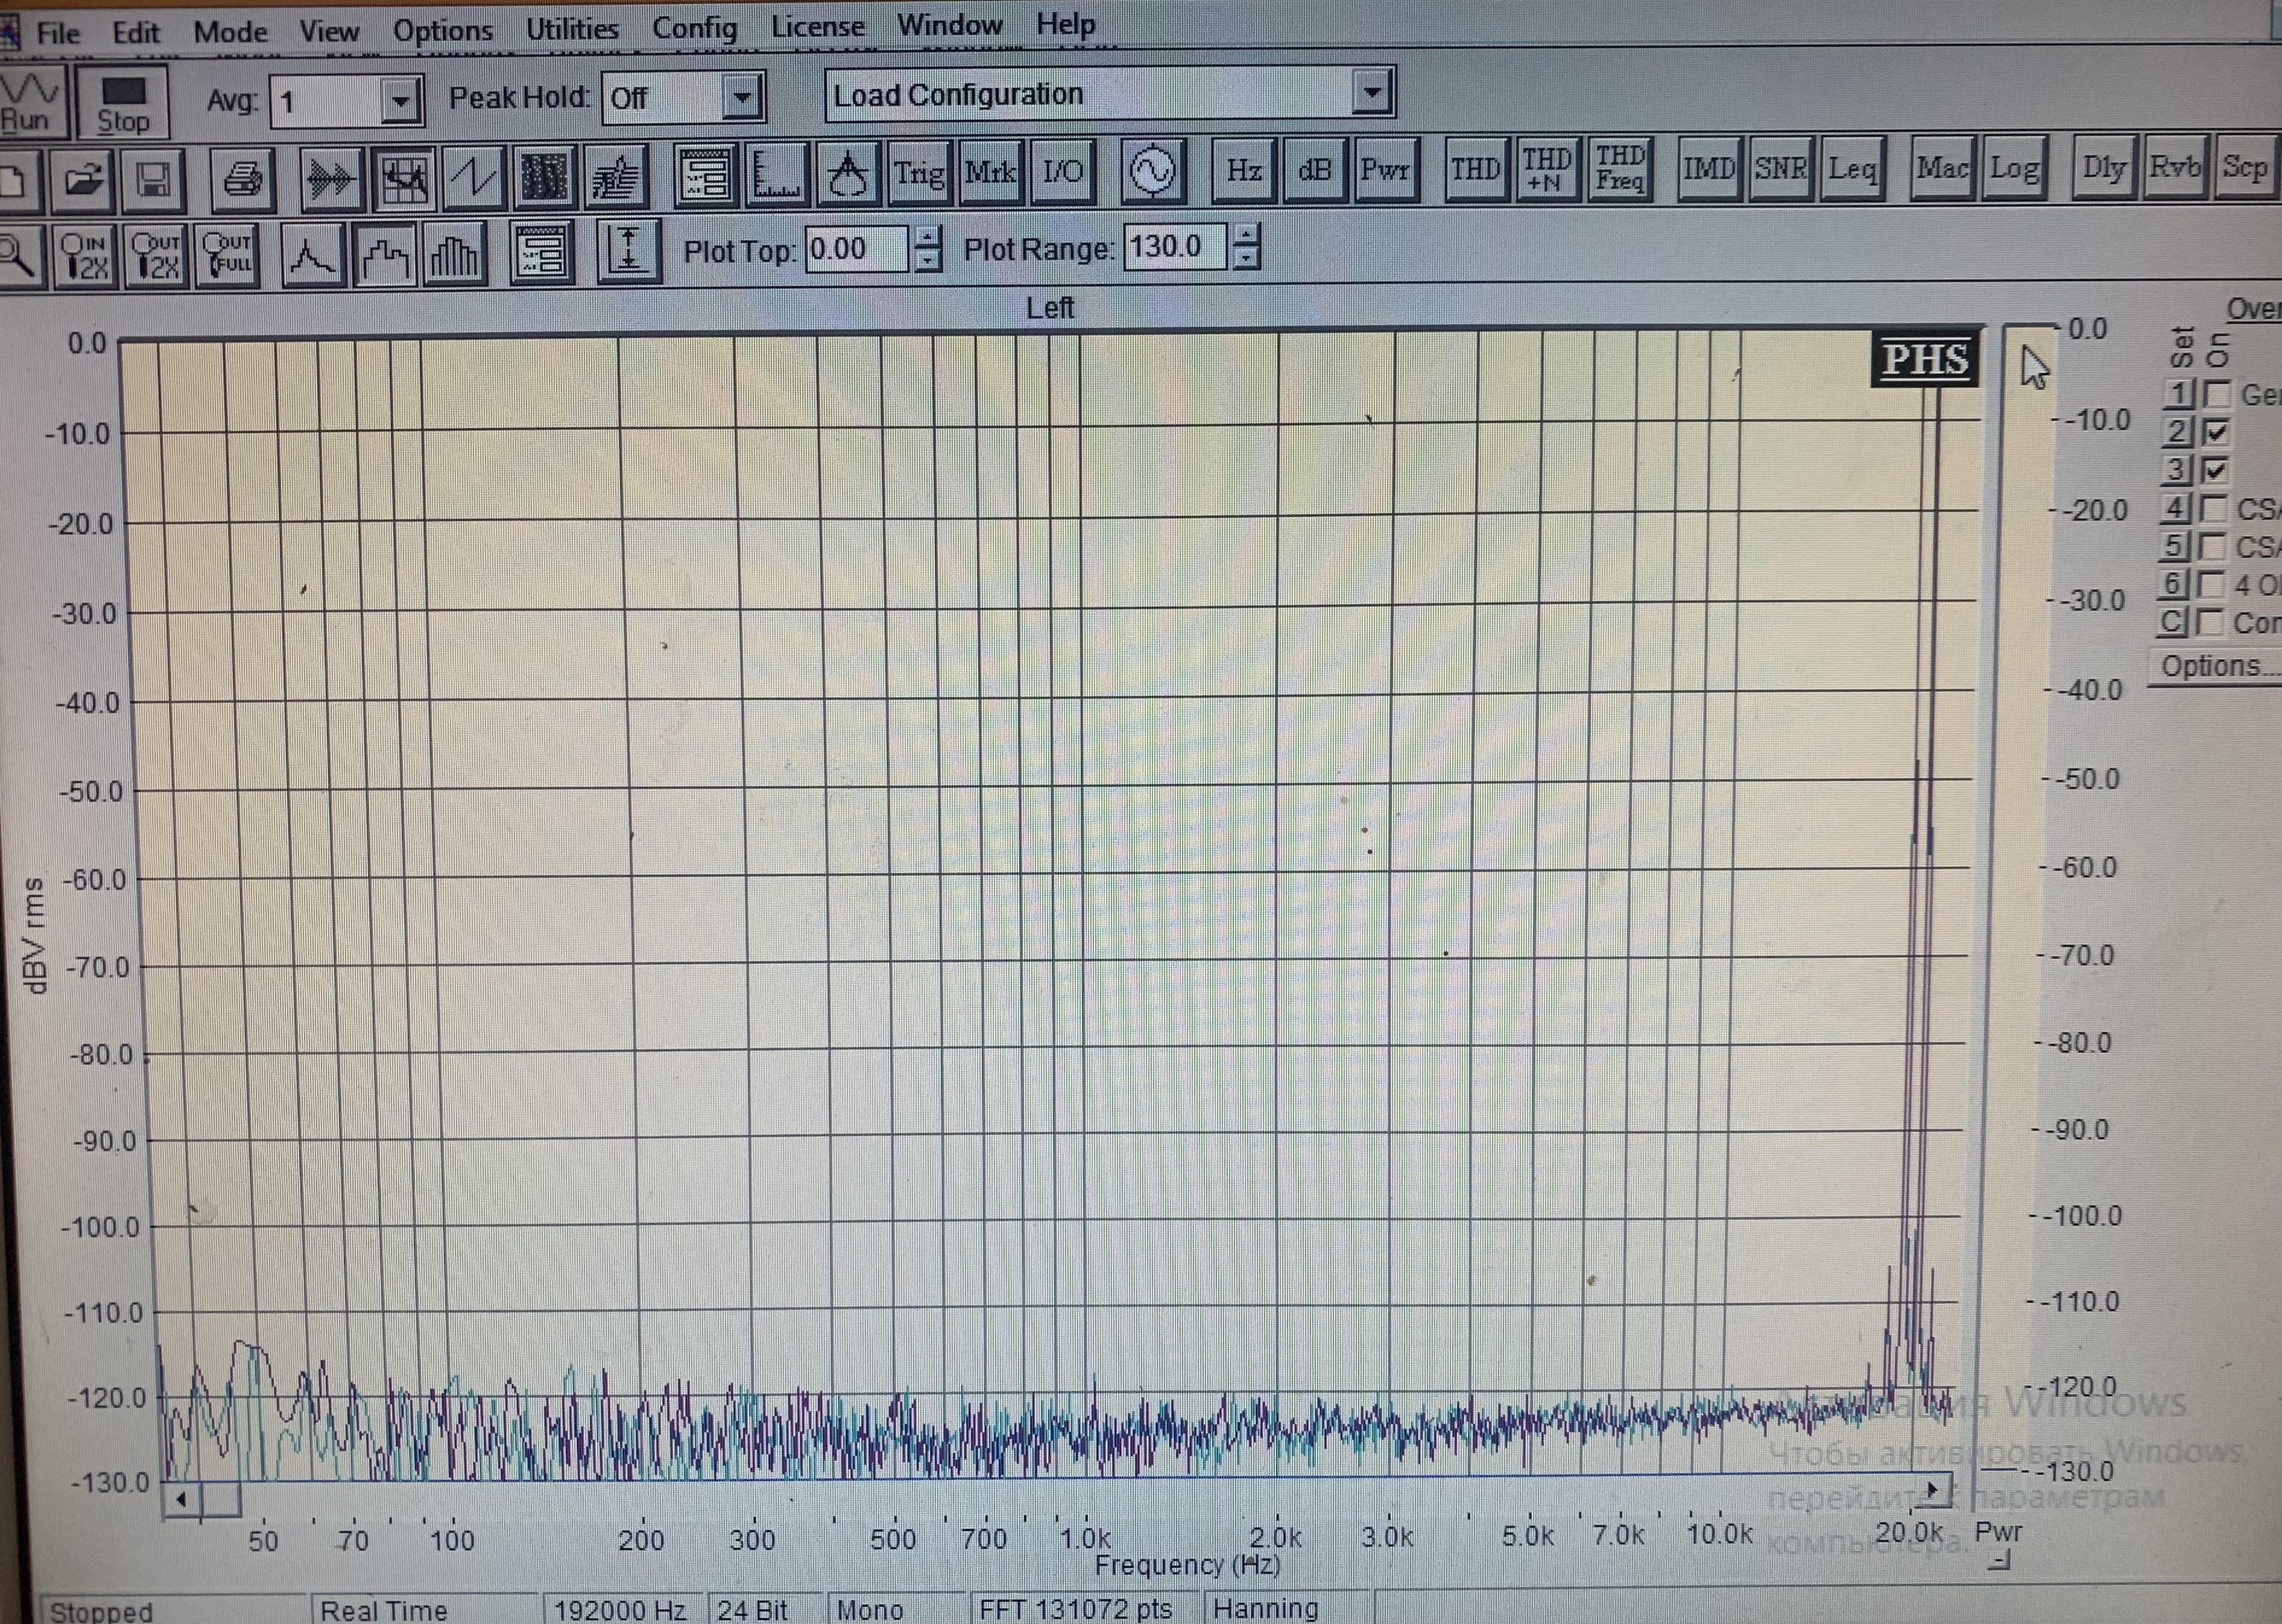Open the Config menu
2282x1624 pixels.
click(x=694, y=28)
